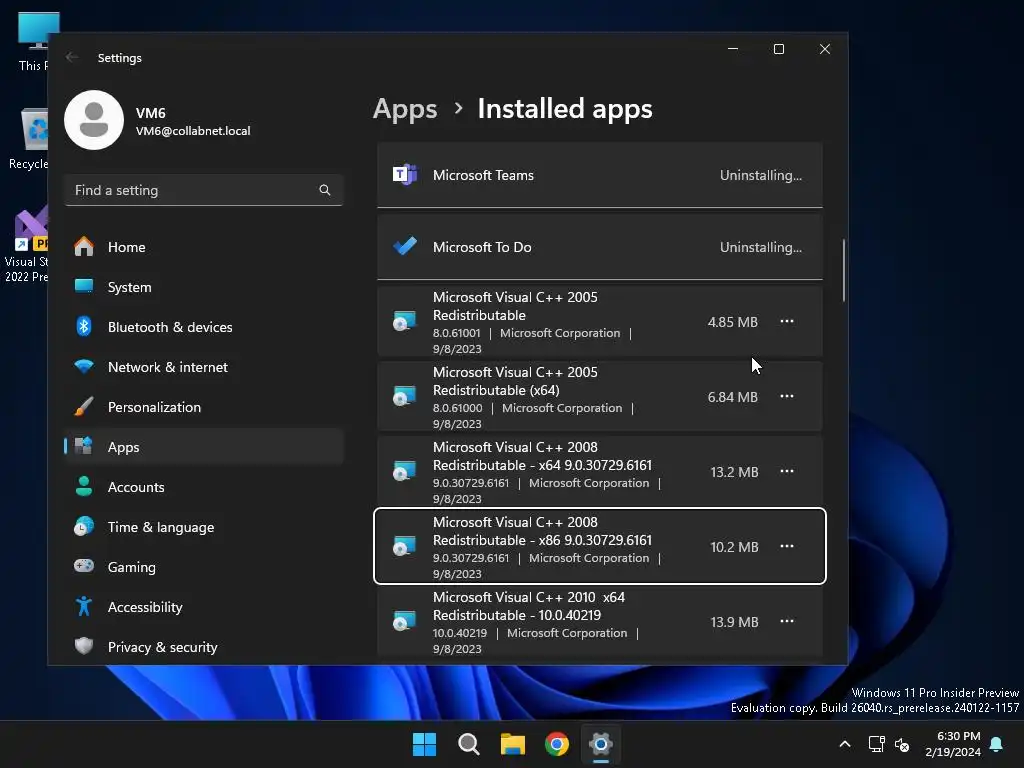Image resolution: width=1024 pixels, height=768 pixels.
Task: Click the Microsoft To Do checkmark icon
Action: coord(405,247)
